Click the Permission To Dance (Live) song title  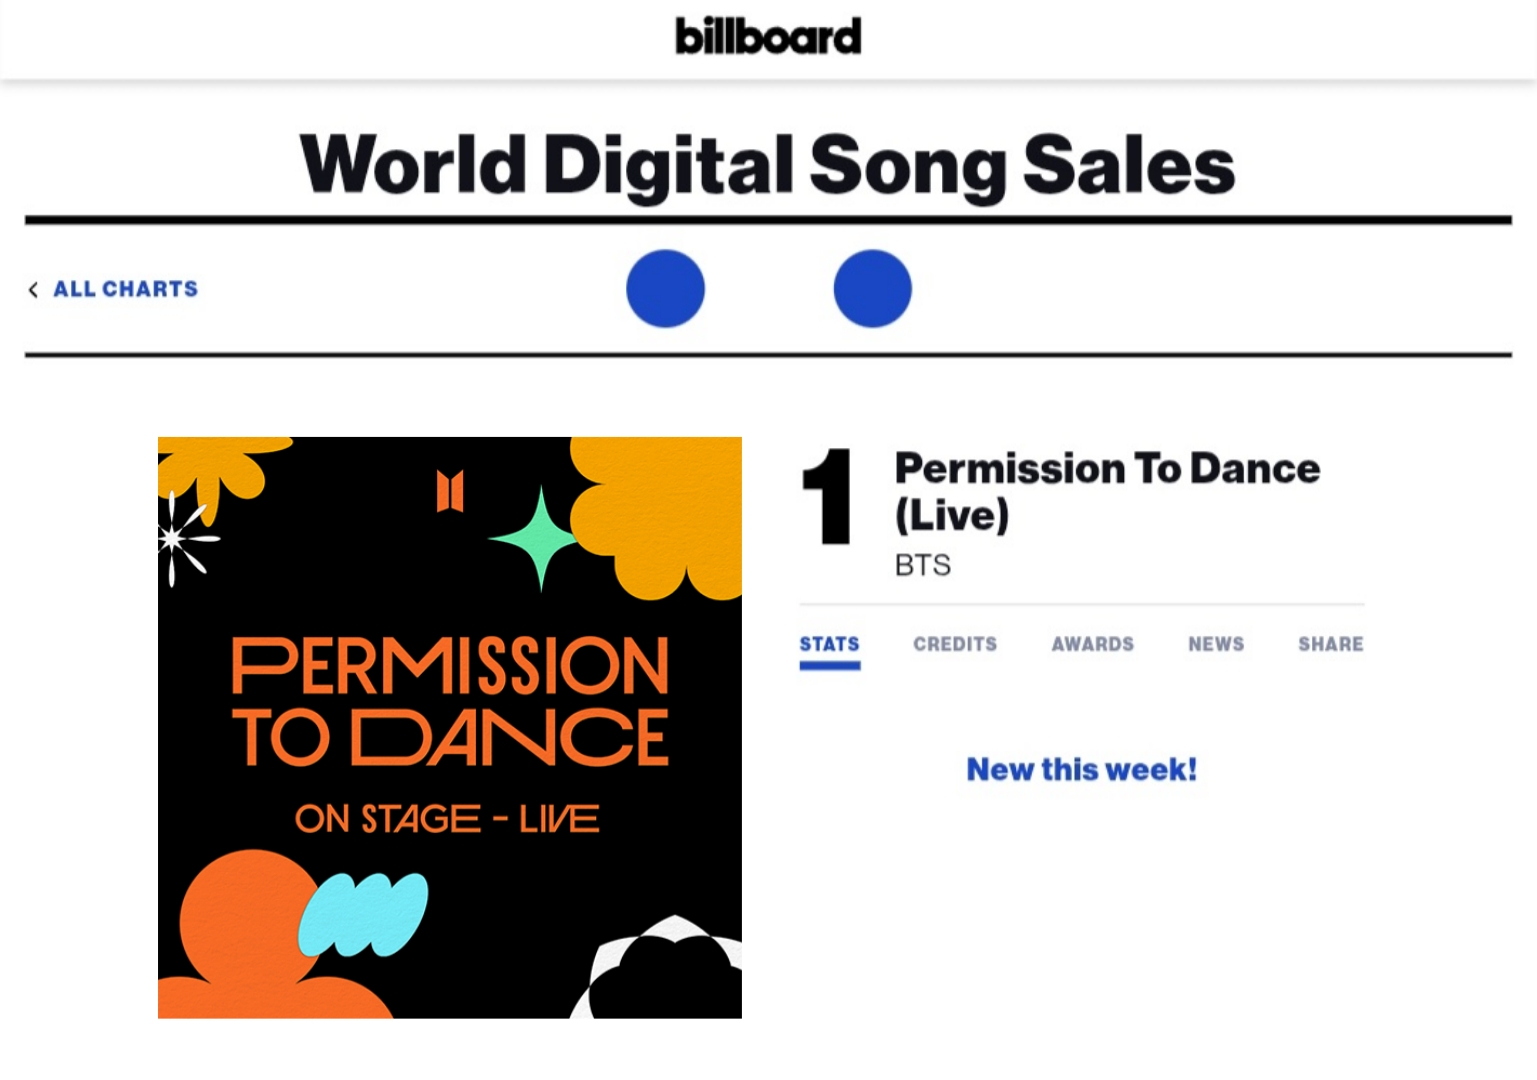click(1107, 491)
